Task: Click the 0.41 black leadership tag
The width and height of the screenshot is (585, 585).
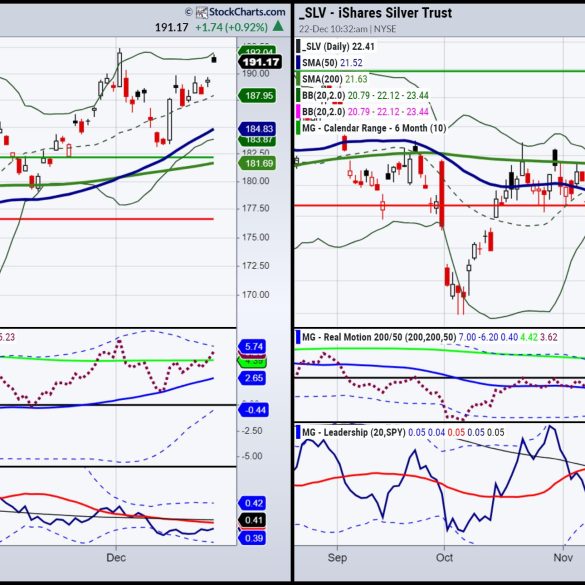Action: click(252, 520)
